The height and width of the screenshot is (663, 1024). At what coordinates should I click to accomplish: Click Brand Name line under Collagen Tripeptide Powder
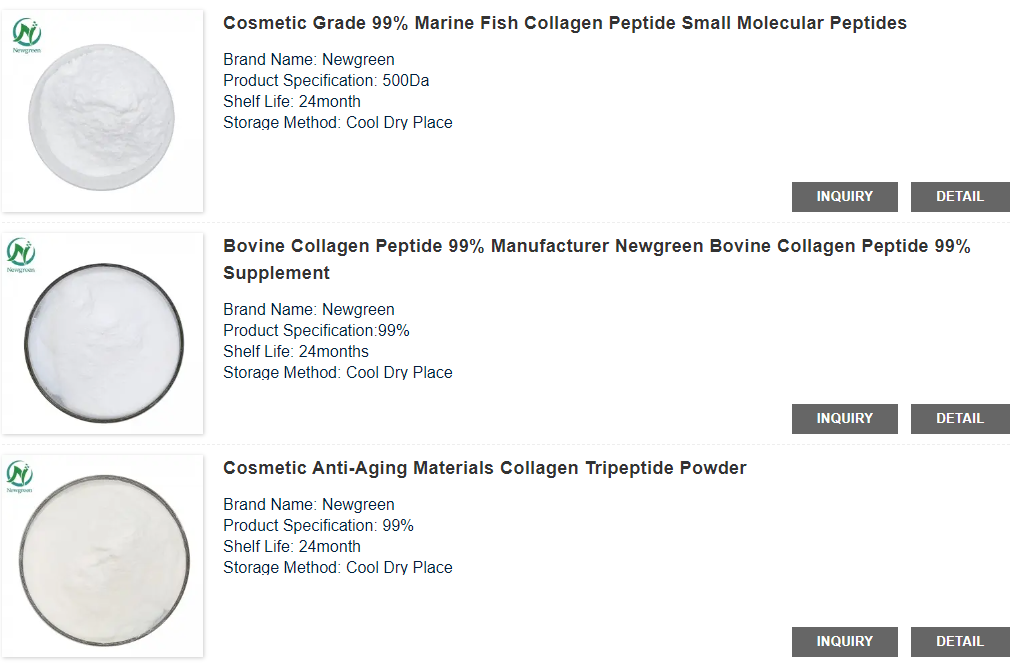click(x=309, y=505)
